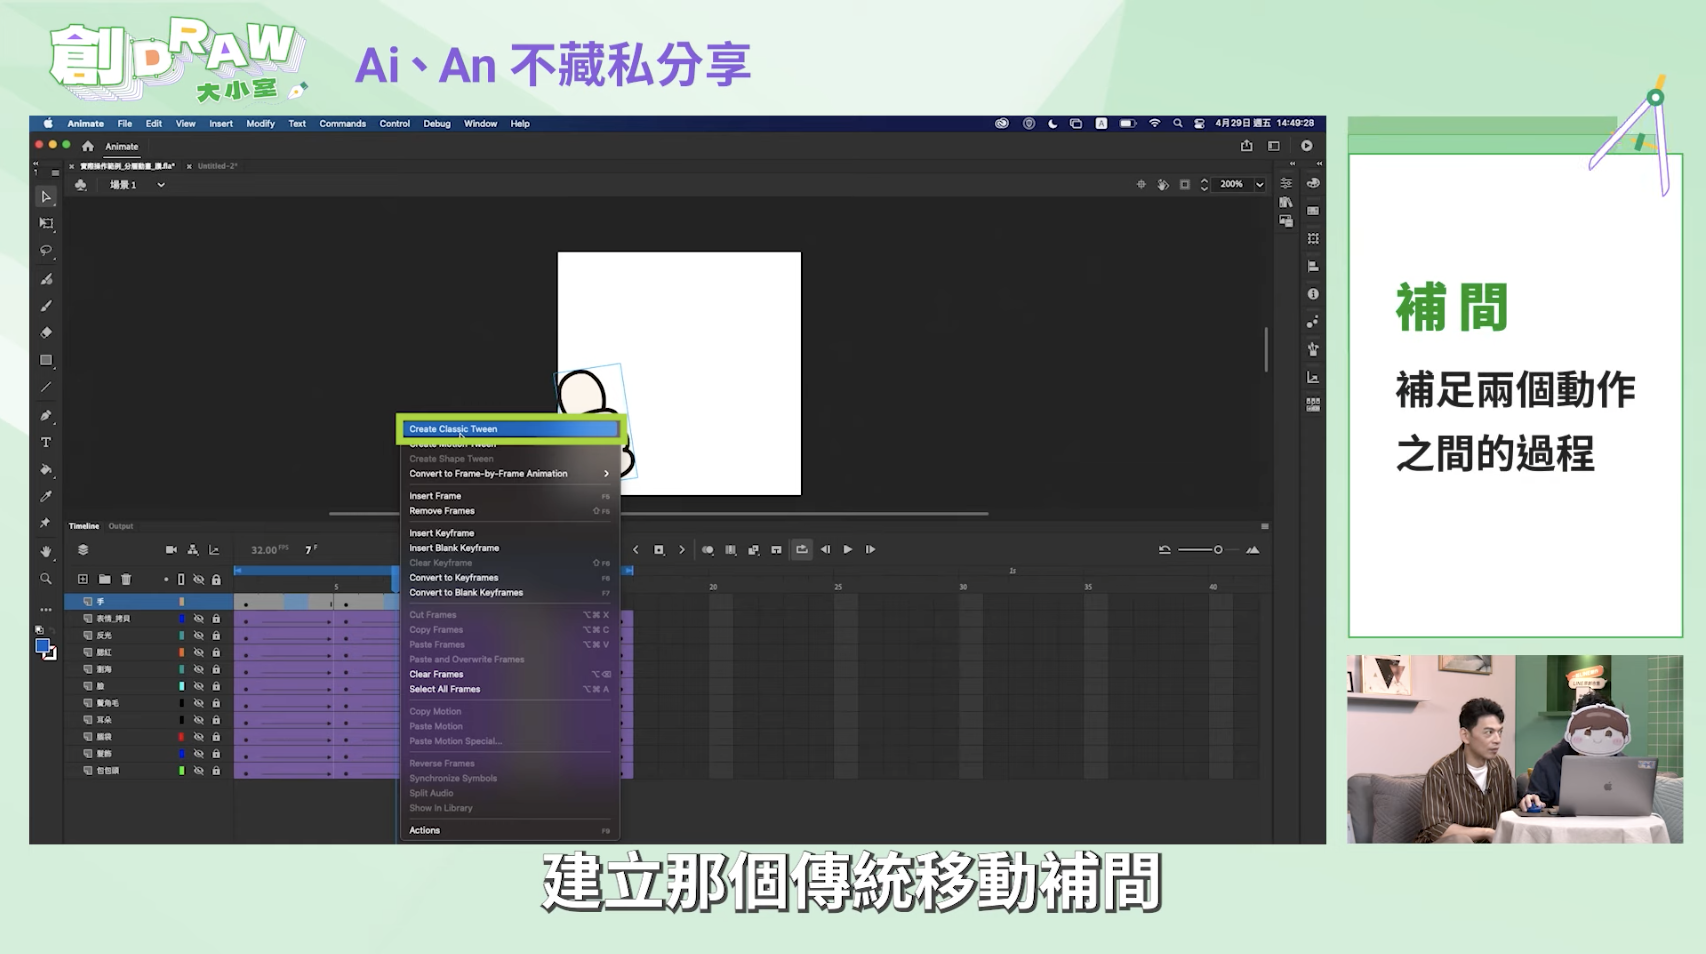Select the Eyedropper tool

point(46,496)
